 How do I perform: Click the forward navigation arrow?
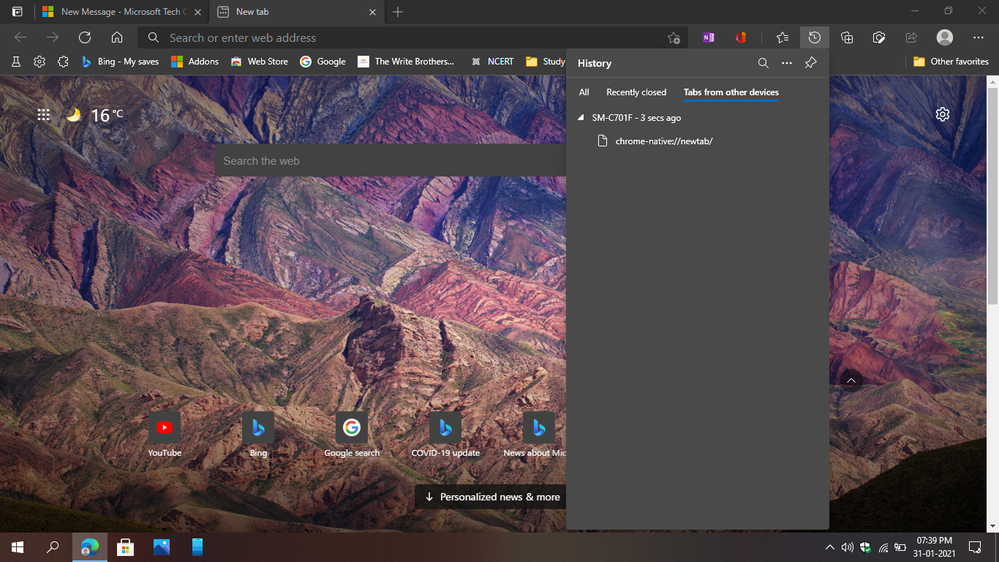(x=52, y=38)
